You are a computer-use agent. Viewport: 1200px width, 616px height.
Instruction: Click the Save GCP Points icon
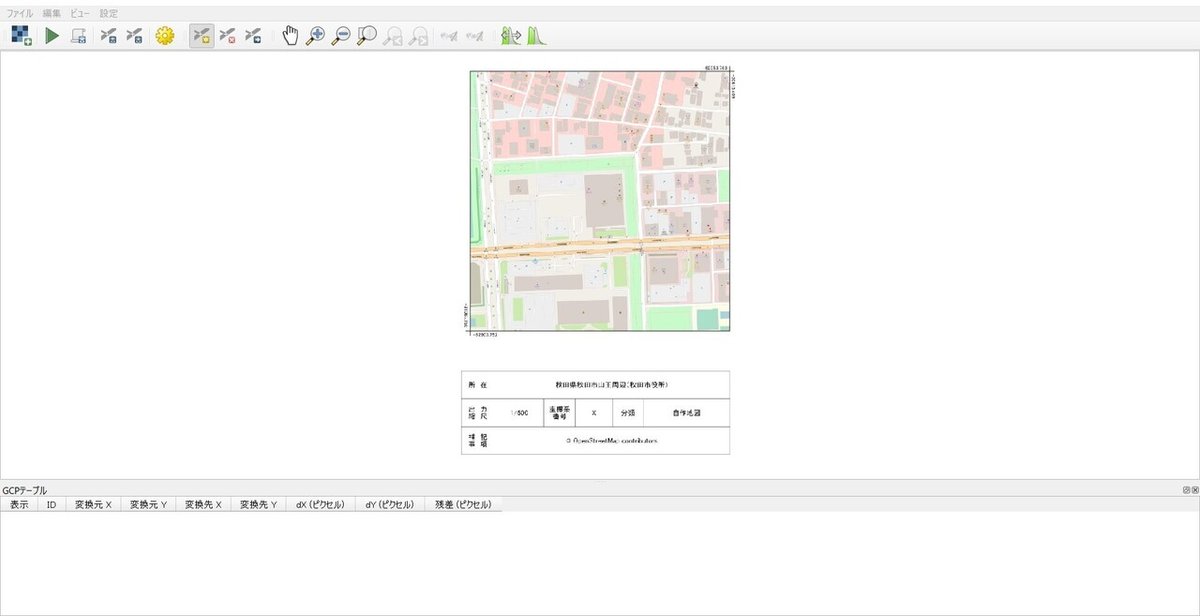(x=135, y=36)
